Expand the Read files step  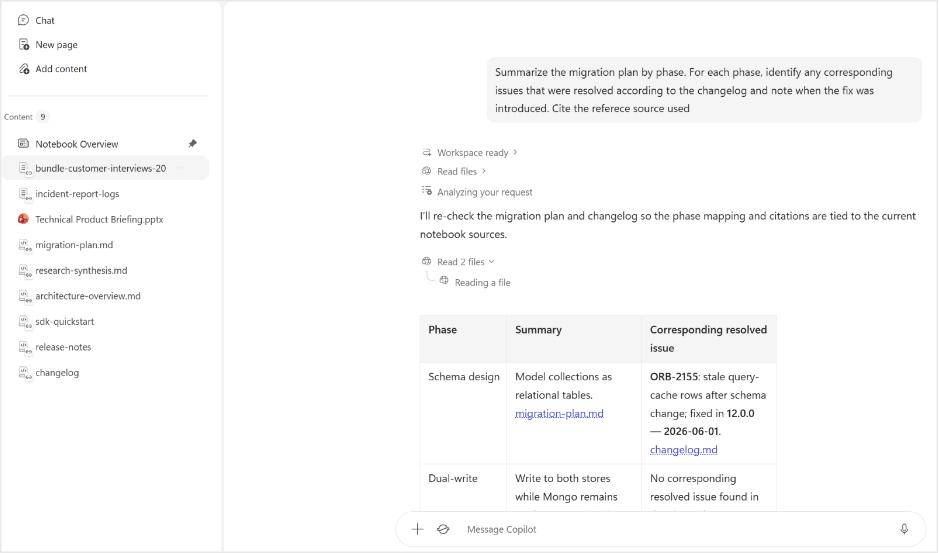point(454,171)
